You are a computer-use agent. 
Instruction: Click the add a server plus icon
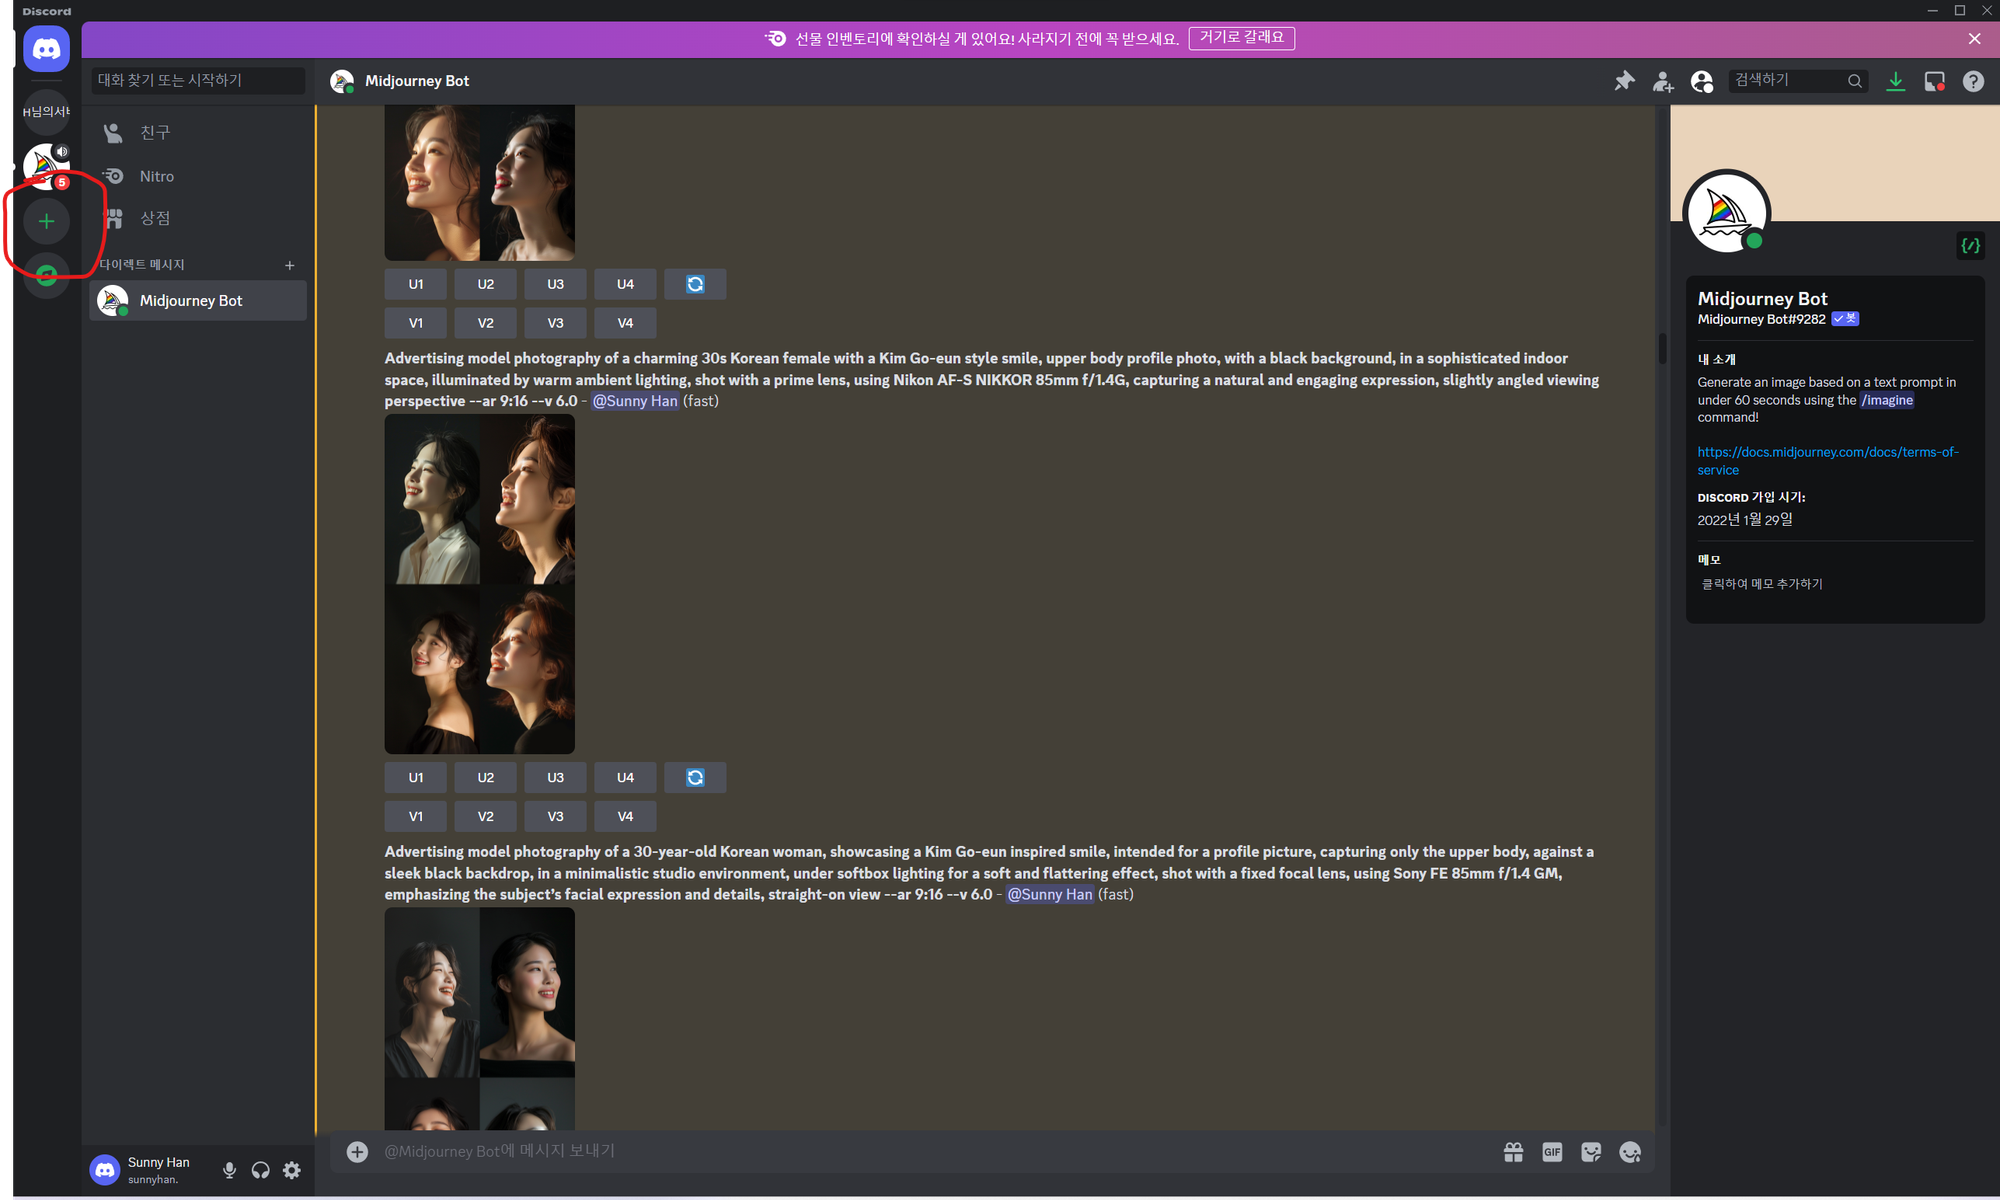point(46,221)
